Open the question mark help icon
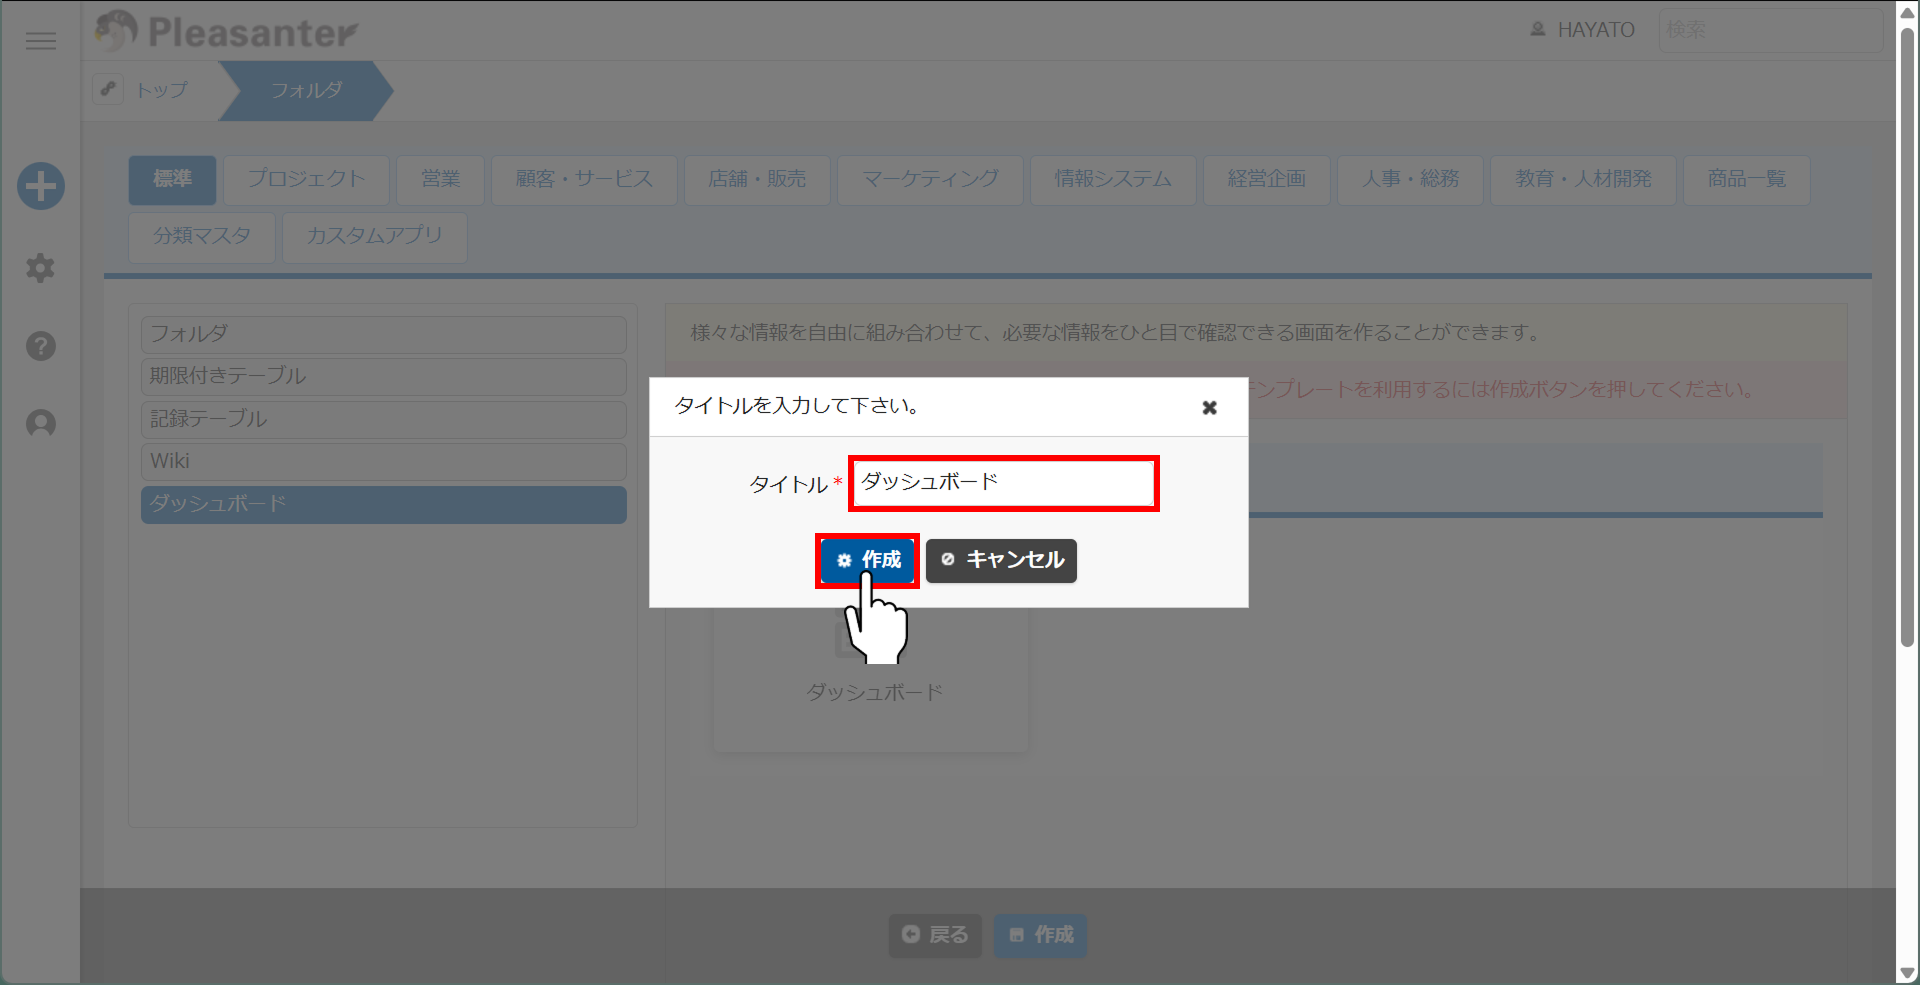The width and height of the screenshot is (1920, 985). (x=41, y=346)
